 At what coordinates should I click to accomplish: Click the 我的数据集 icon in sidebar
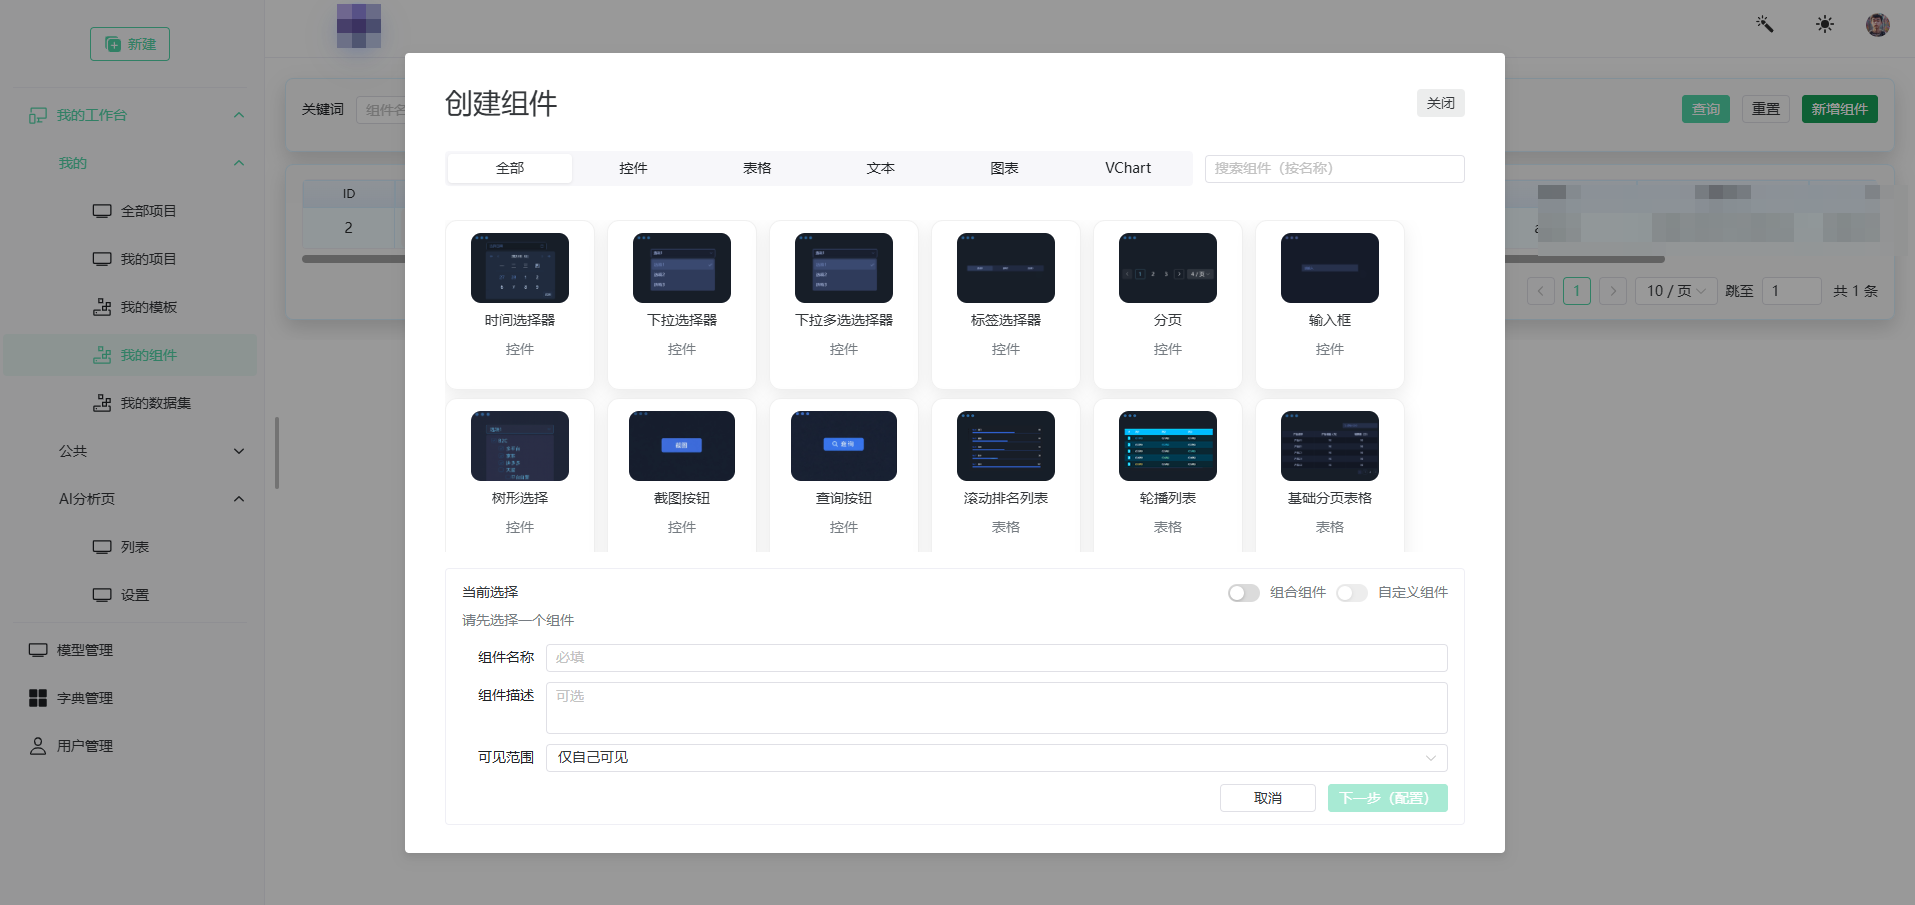(102, 403)
